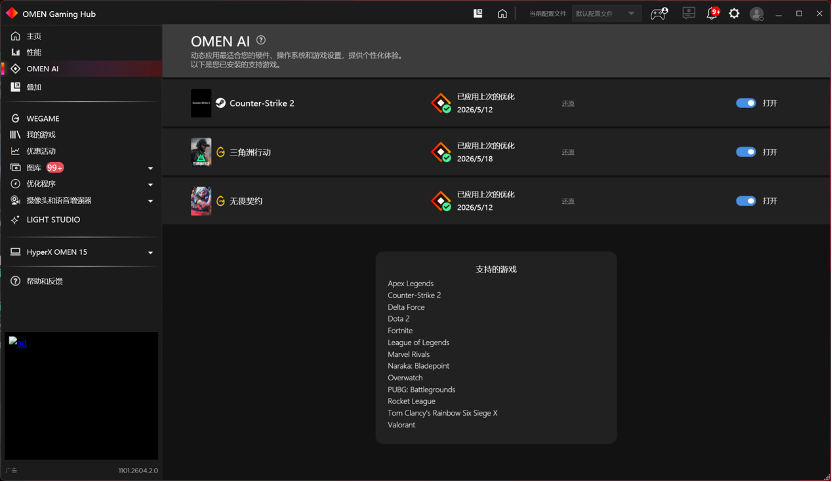Click optimization status icon for 三角洲行动
832x482 pixels.
pos(441,152)
